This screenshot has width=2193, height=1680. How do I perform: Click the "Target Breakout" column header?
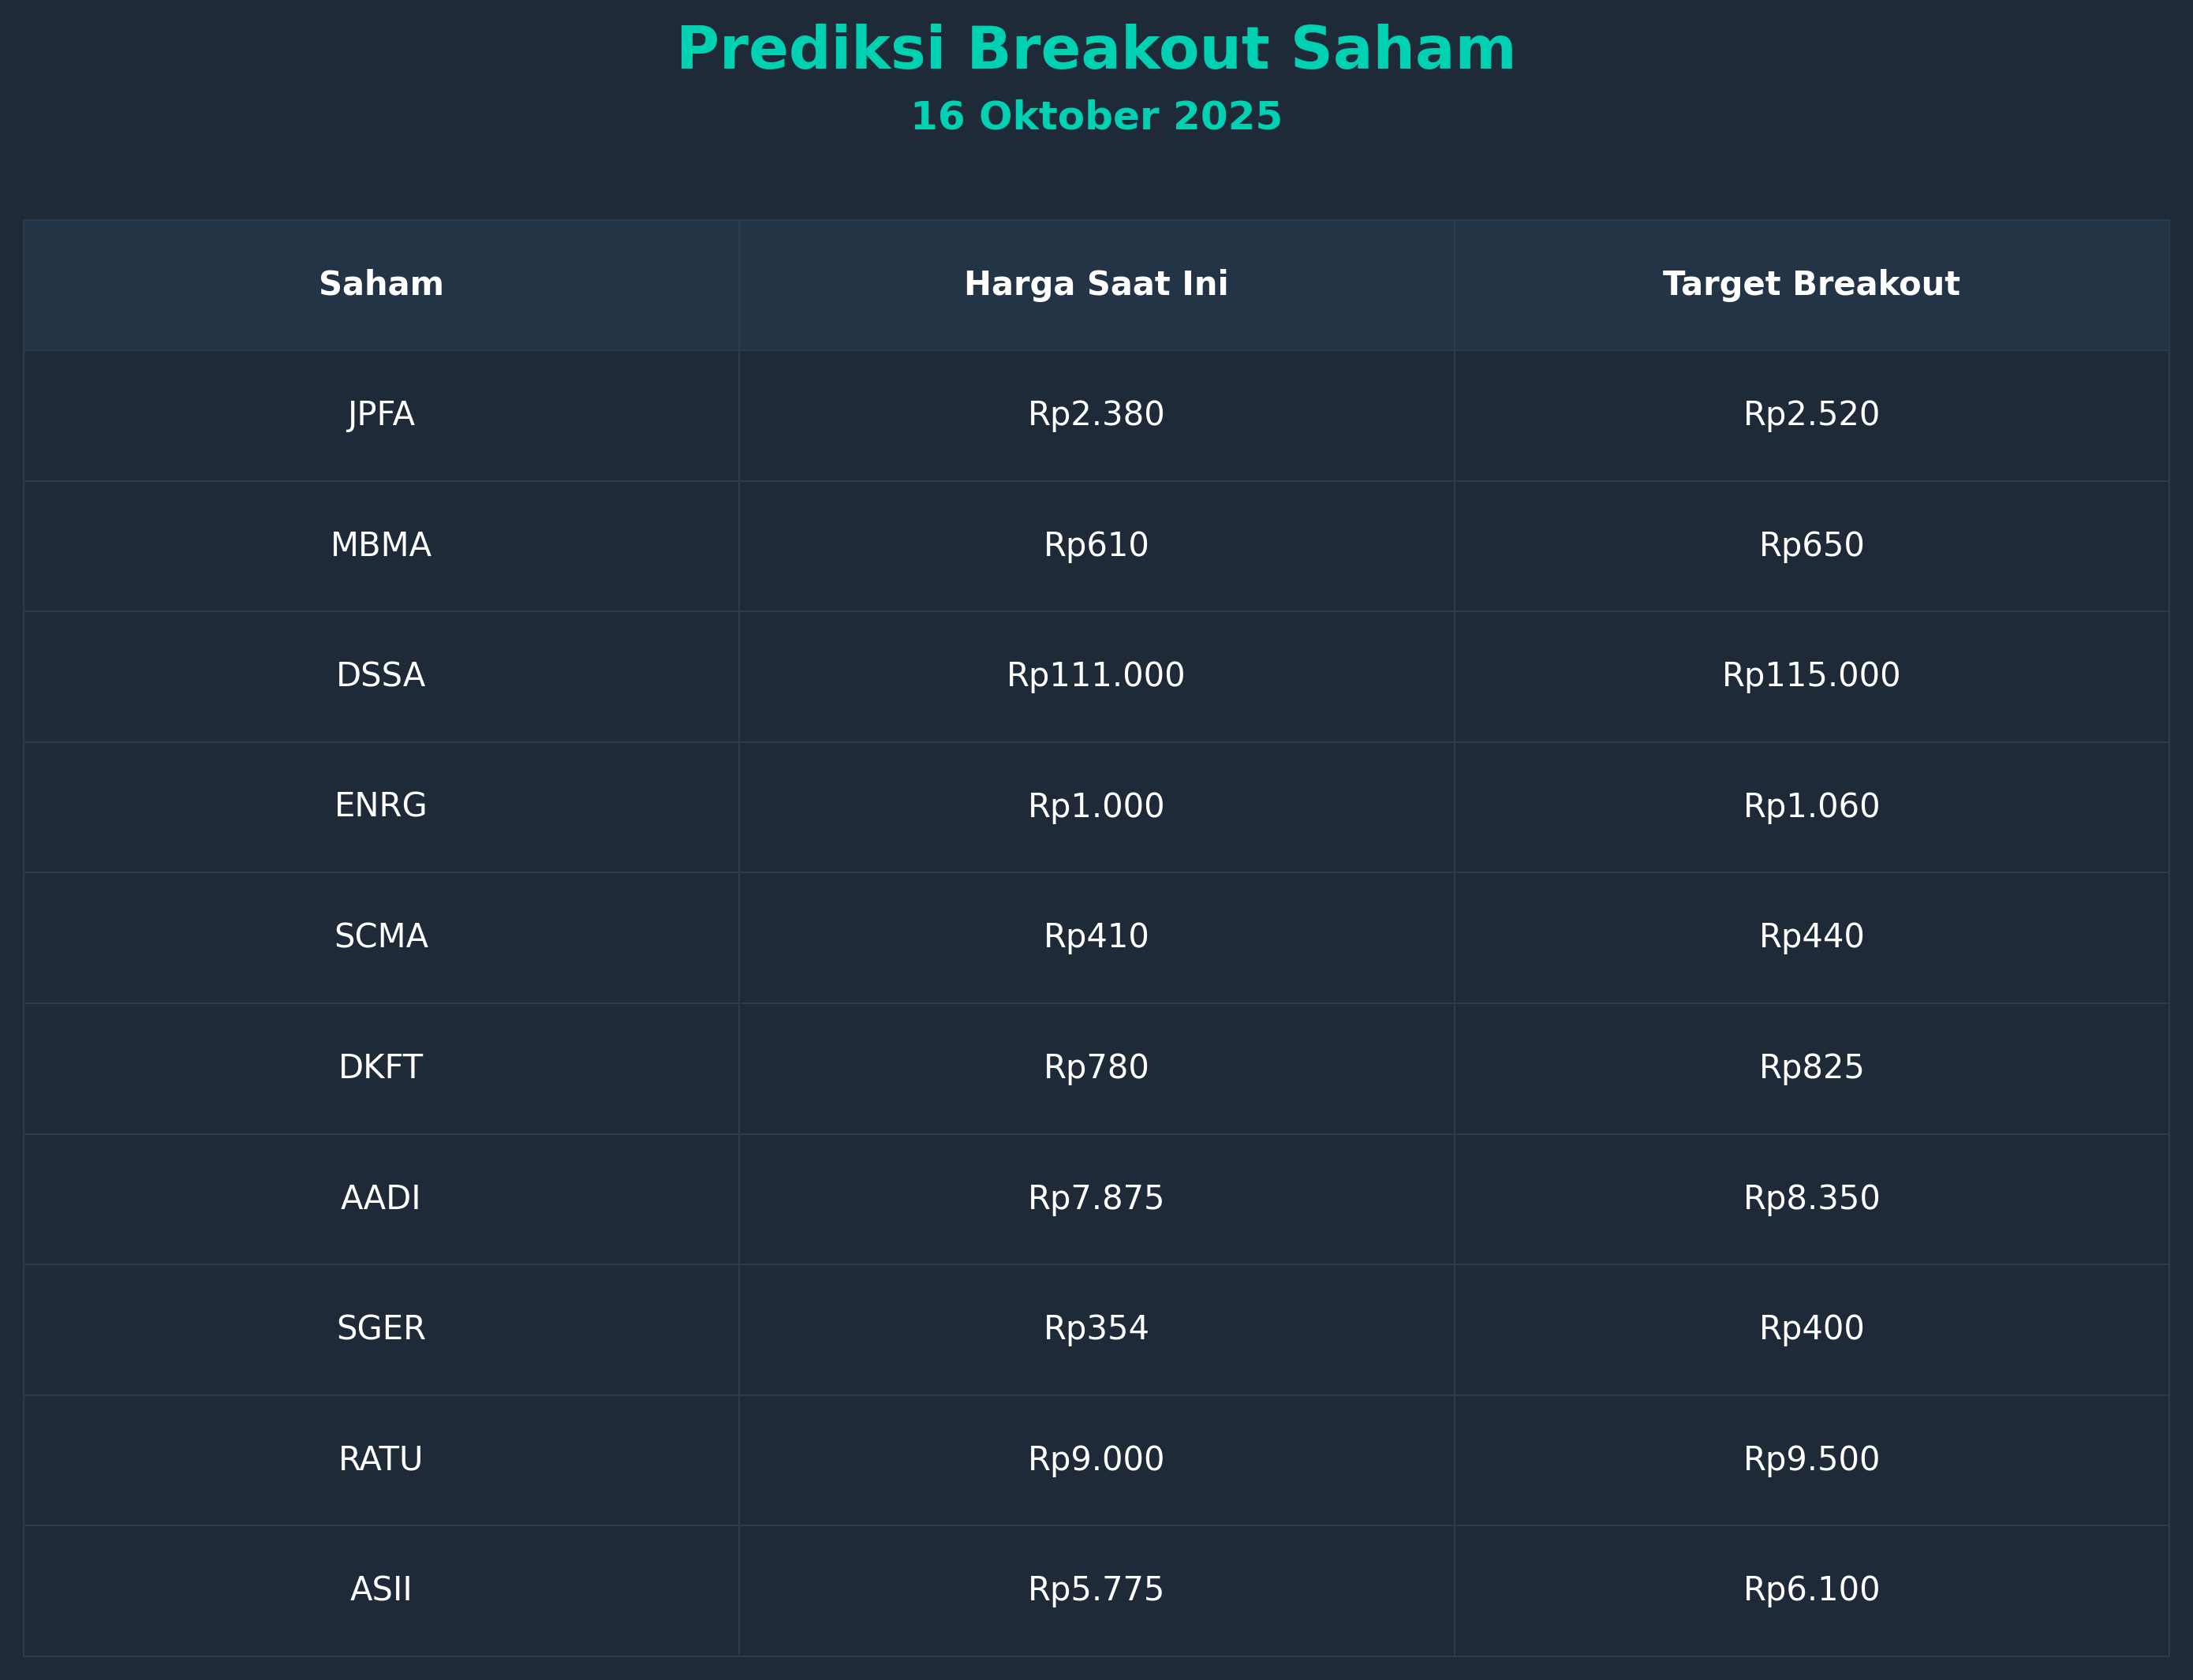(x=1811, y=284)
